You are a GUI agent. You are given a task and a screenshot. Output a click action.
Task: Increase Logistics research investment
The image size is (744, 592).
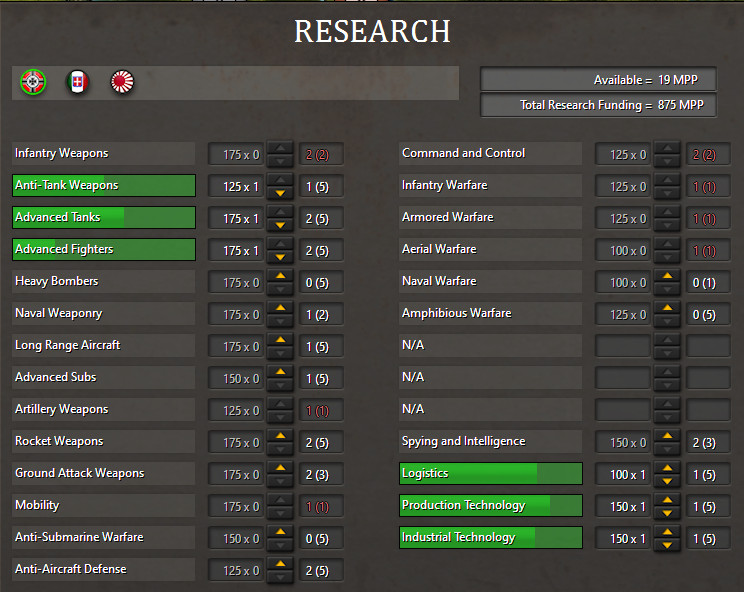click(668, 468)
